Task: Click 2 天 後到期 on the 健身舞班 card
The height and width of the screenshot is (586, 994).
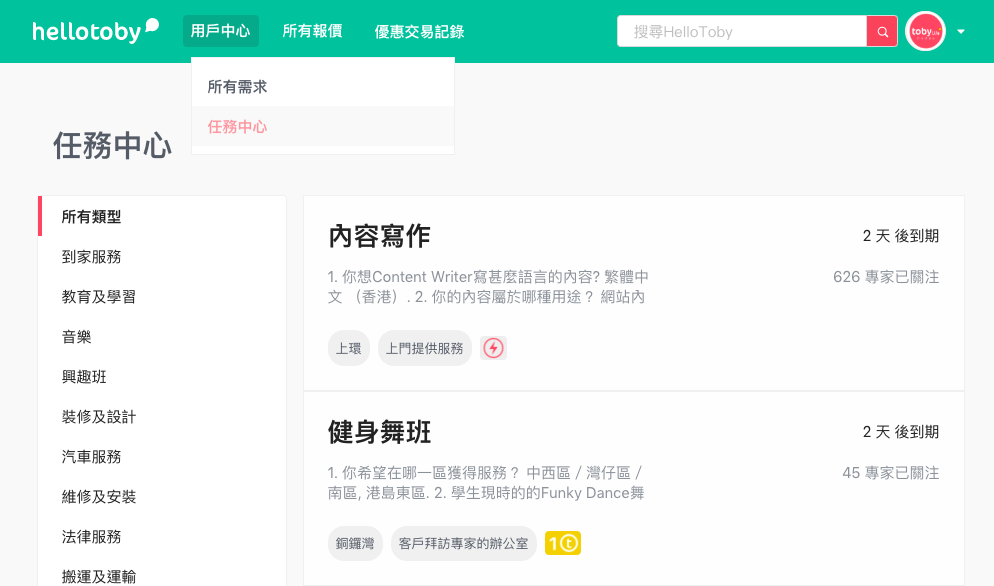Action: click(901, 432)
